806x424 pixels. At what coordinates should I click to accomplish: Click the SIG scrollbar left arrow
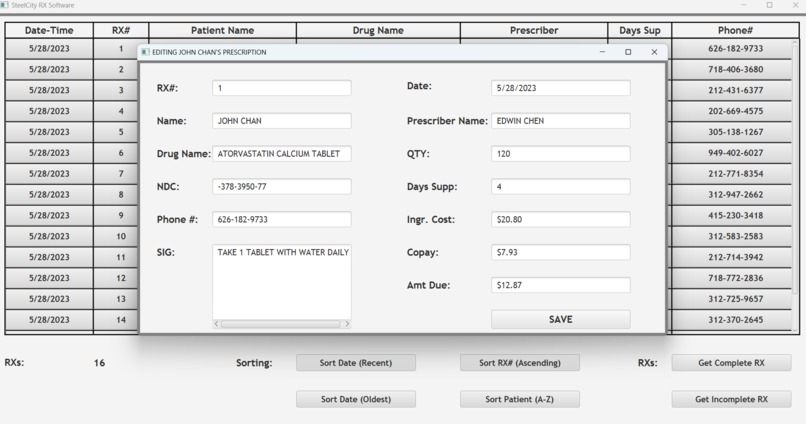(216, 324)
